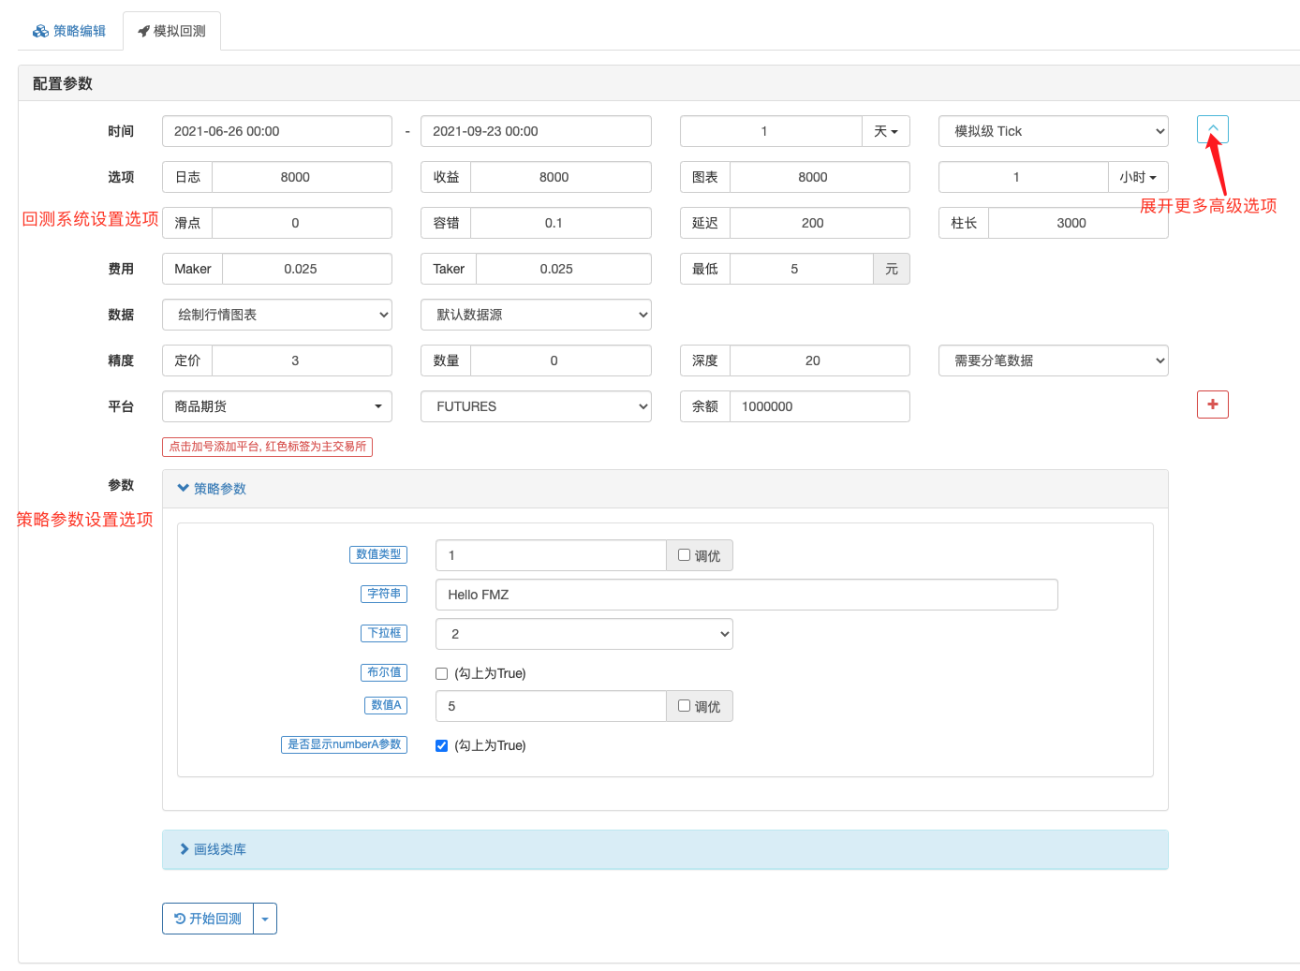This screenshot has height=971, width=1300.
Task: Click the 深度 value field
Action: click(820, 361)
